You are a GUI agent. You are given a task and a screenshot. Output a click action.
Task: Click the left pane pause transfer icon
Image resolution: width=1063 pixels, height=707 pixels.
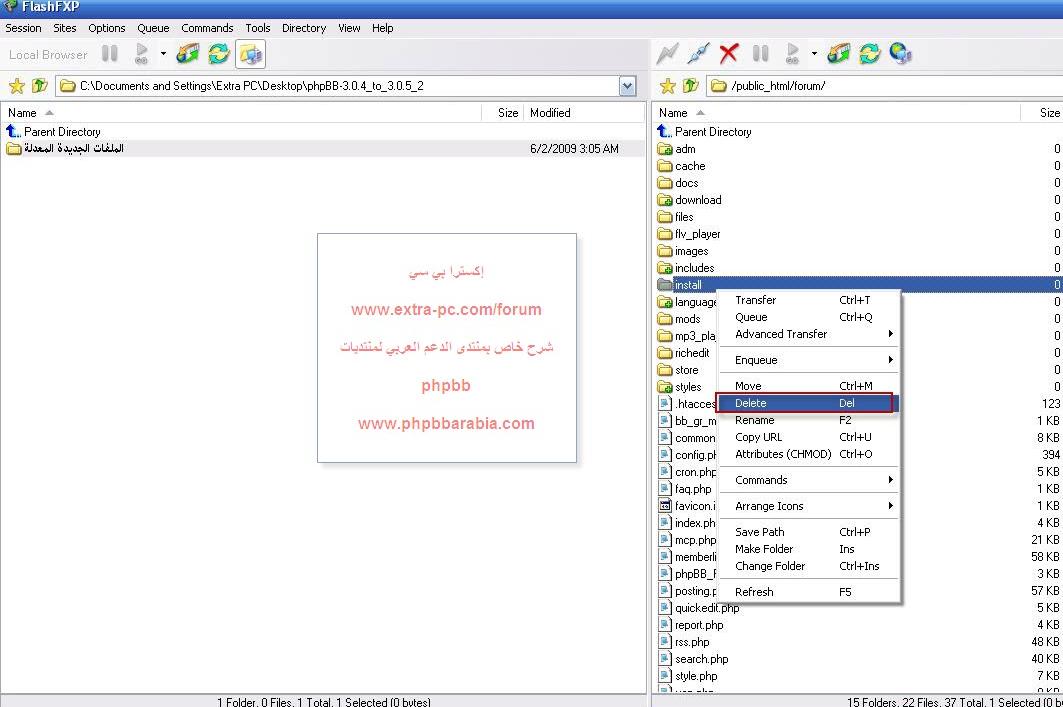tap(110, 54)
